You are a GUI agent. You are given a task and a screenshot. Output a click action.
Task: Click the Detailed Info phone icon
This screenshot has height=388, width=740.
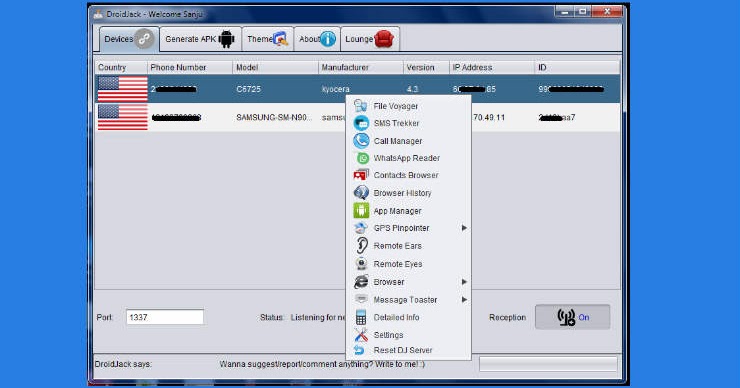tap(361, 317)
